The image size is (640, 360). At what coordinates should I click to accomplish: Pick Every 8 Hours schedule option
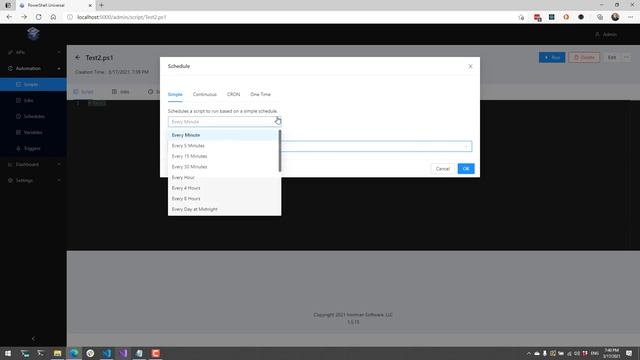tap(224, 199)
